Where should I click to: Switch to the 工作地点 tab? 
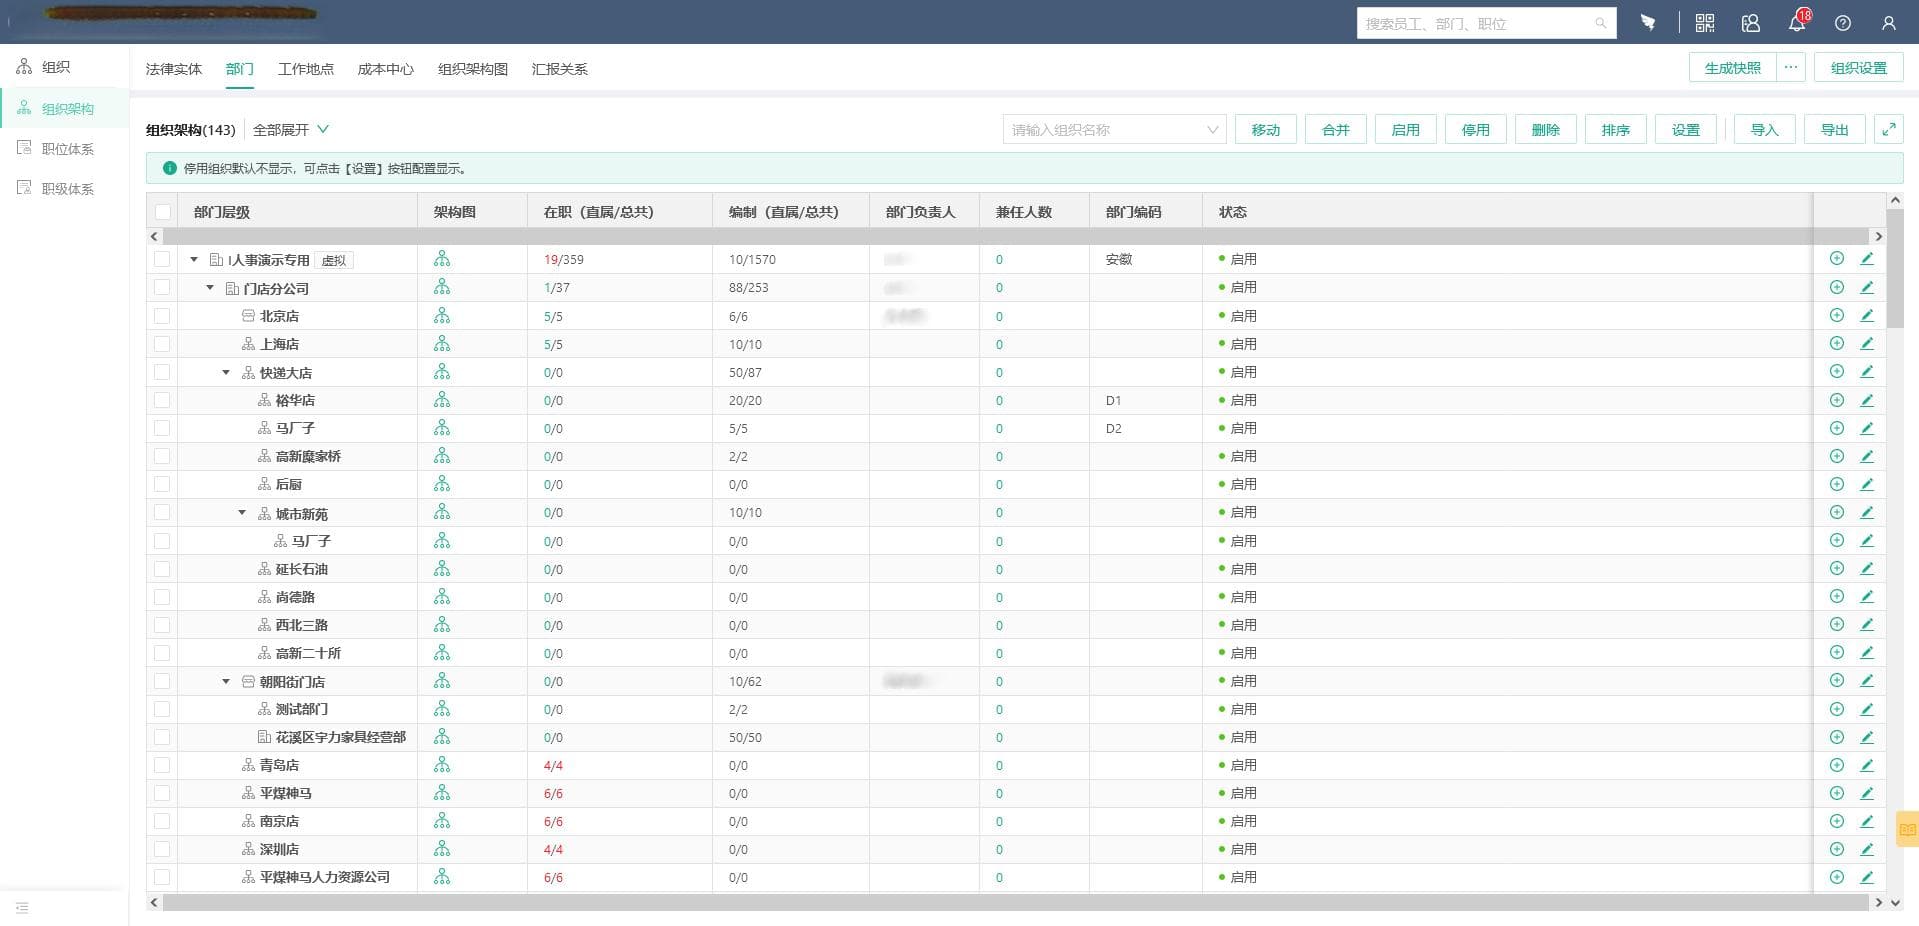[x=306, y=69]
